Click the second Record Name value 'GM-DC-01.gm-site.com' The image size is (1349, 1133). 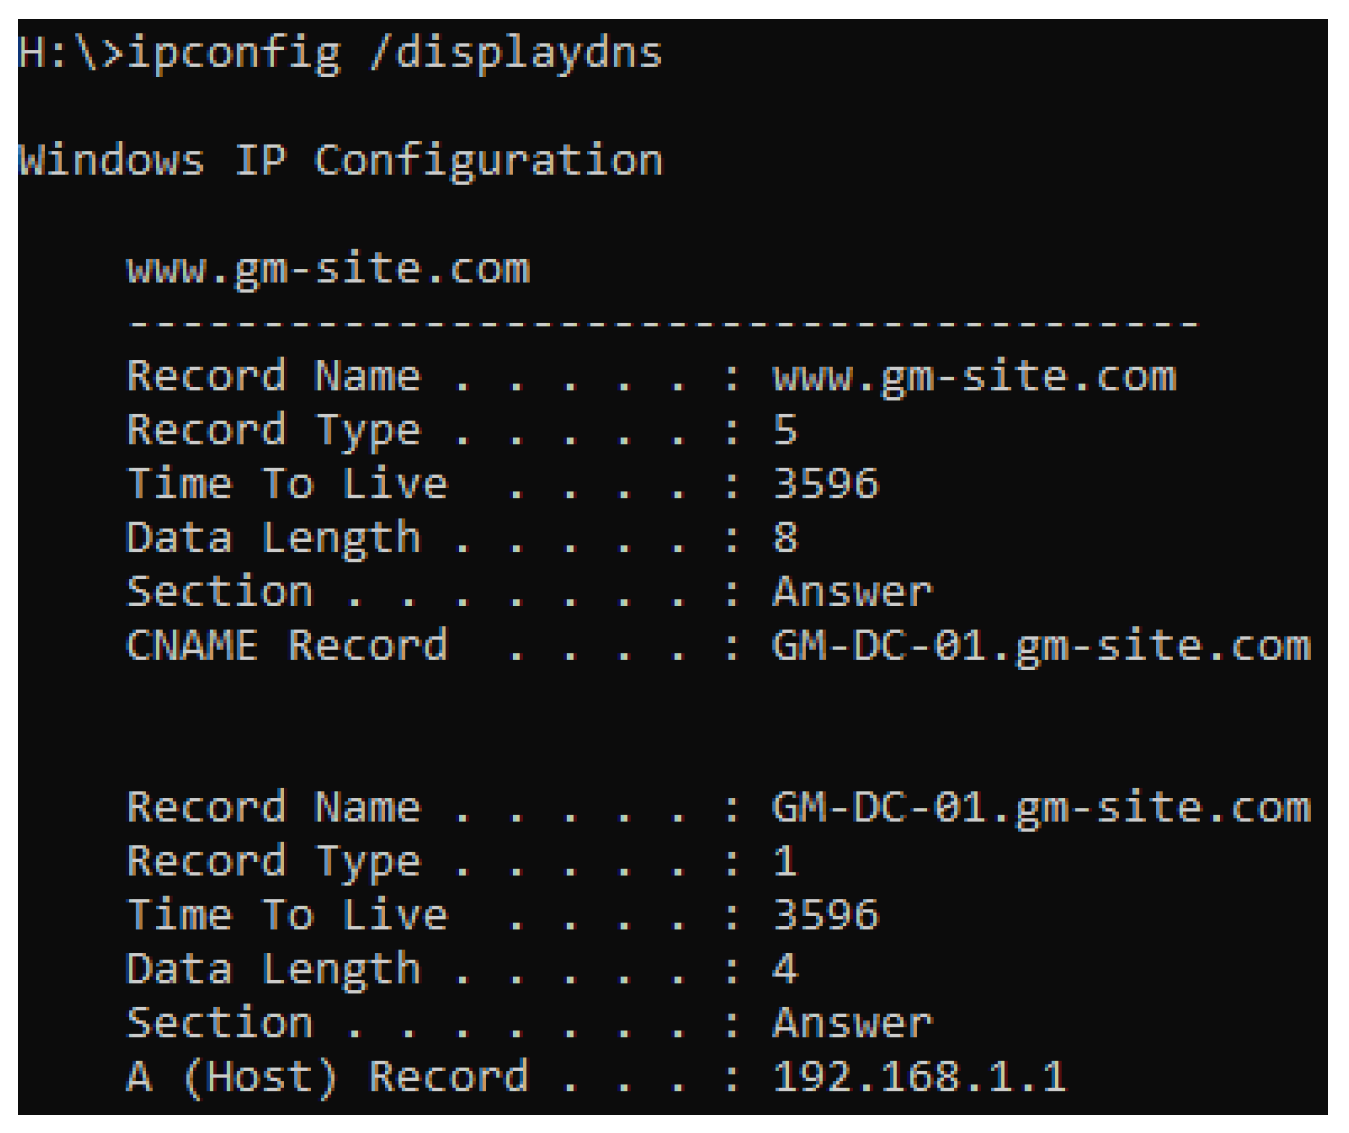[x=1041, y=808]
